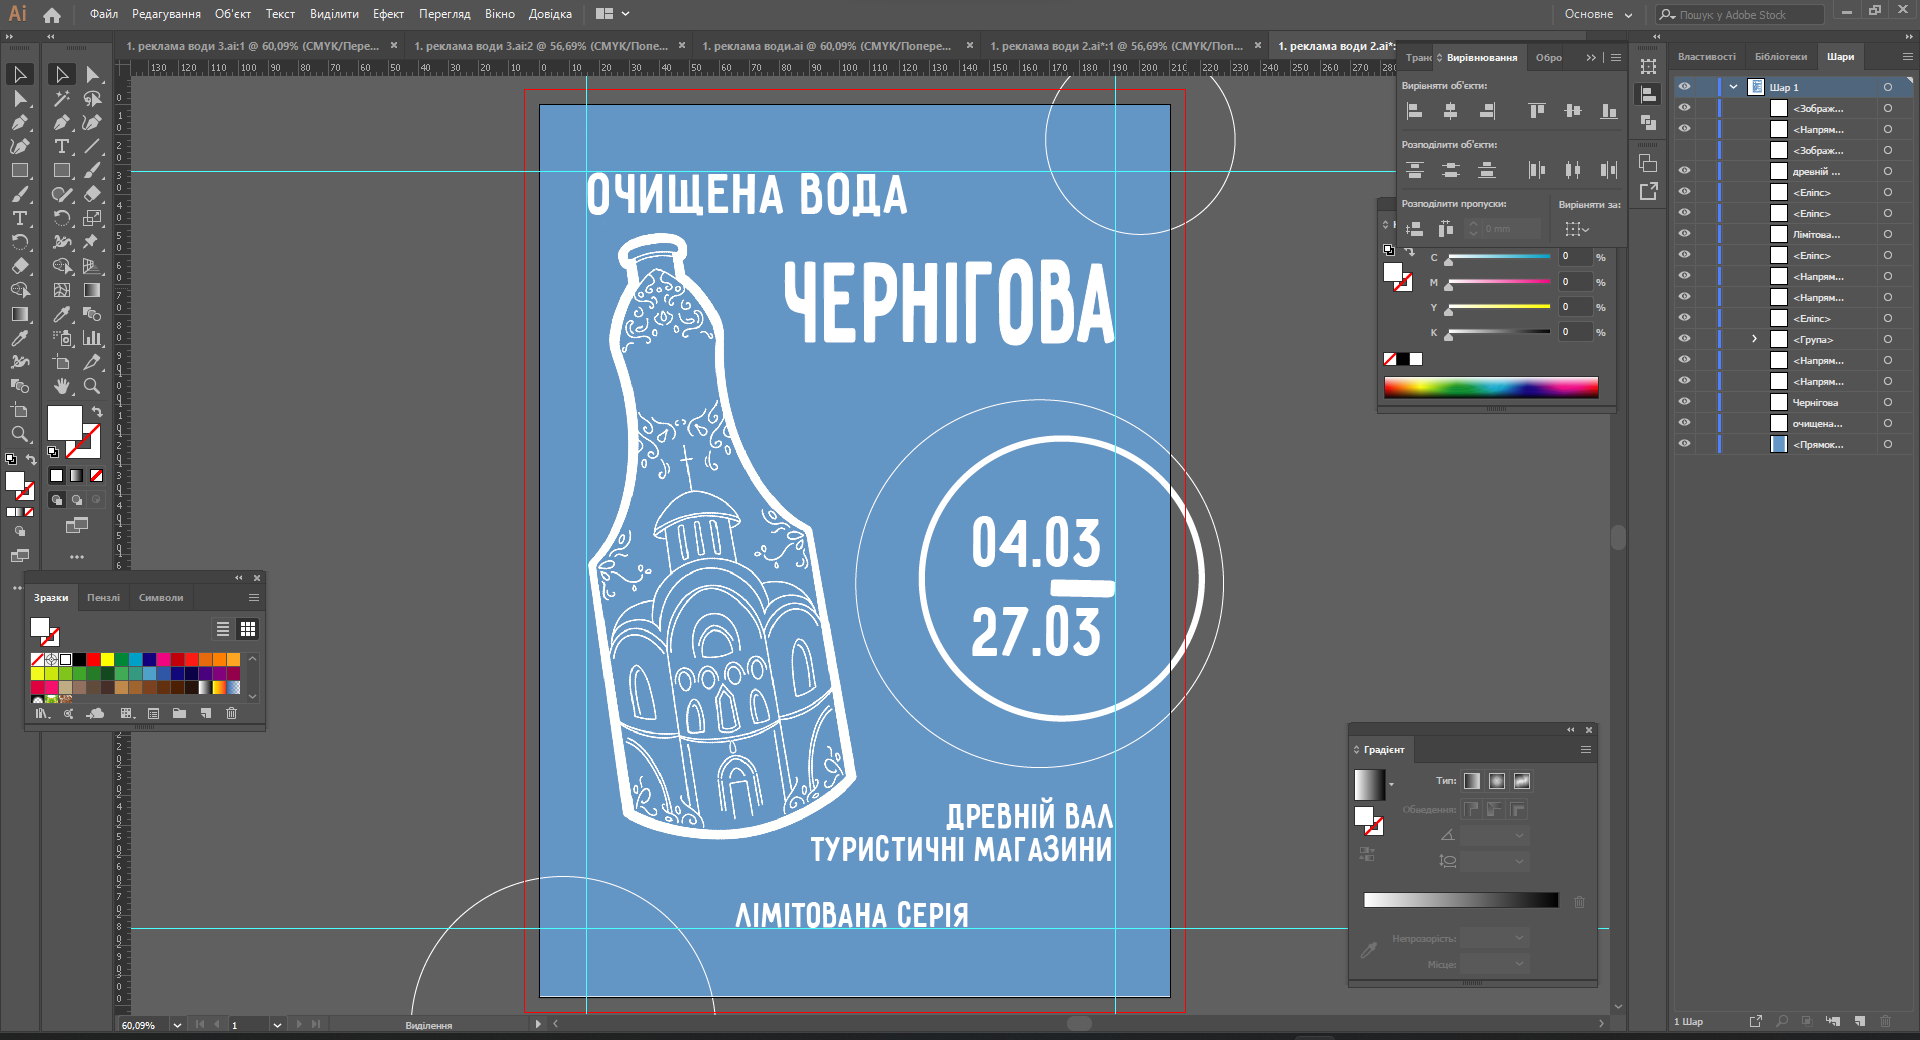Delete swatch with trash icon in Зразки panel
Image resolution: width=1920 pixels, height=1040 pixels.
231,713
